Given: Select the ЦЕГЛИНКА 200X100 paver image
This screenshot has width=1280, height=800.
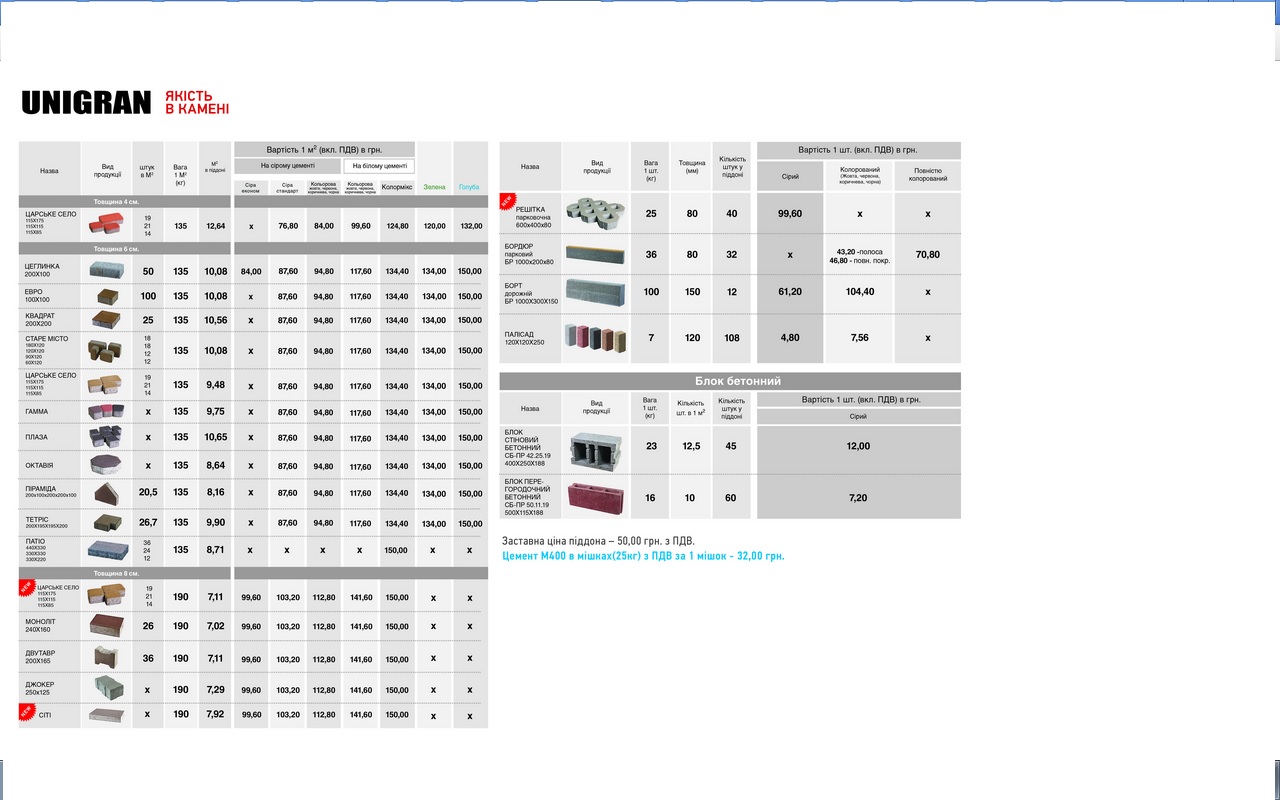Looking at the screenshot, I should (x=107, y=270).
